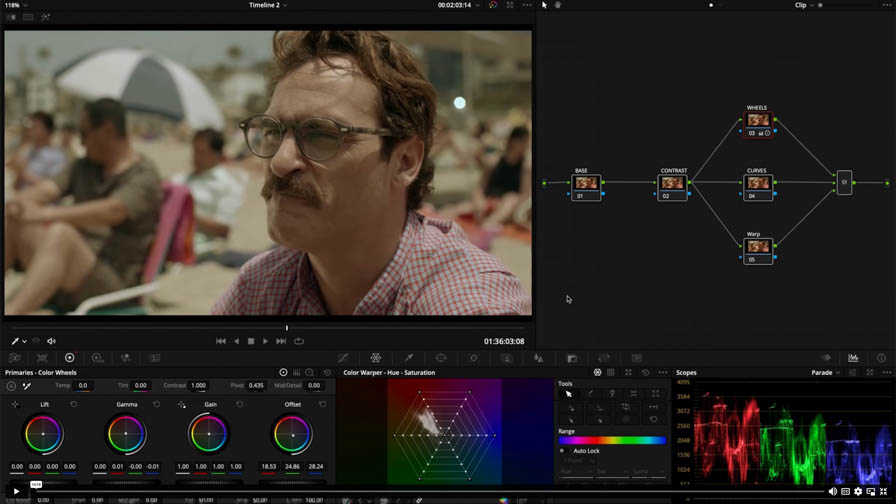This screenshot has width=896, height=504.
Task: Open the Tracker palette
Action: [474, 358]
